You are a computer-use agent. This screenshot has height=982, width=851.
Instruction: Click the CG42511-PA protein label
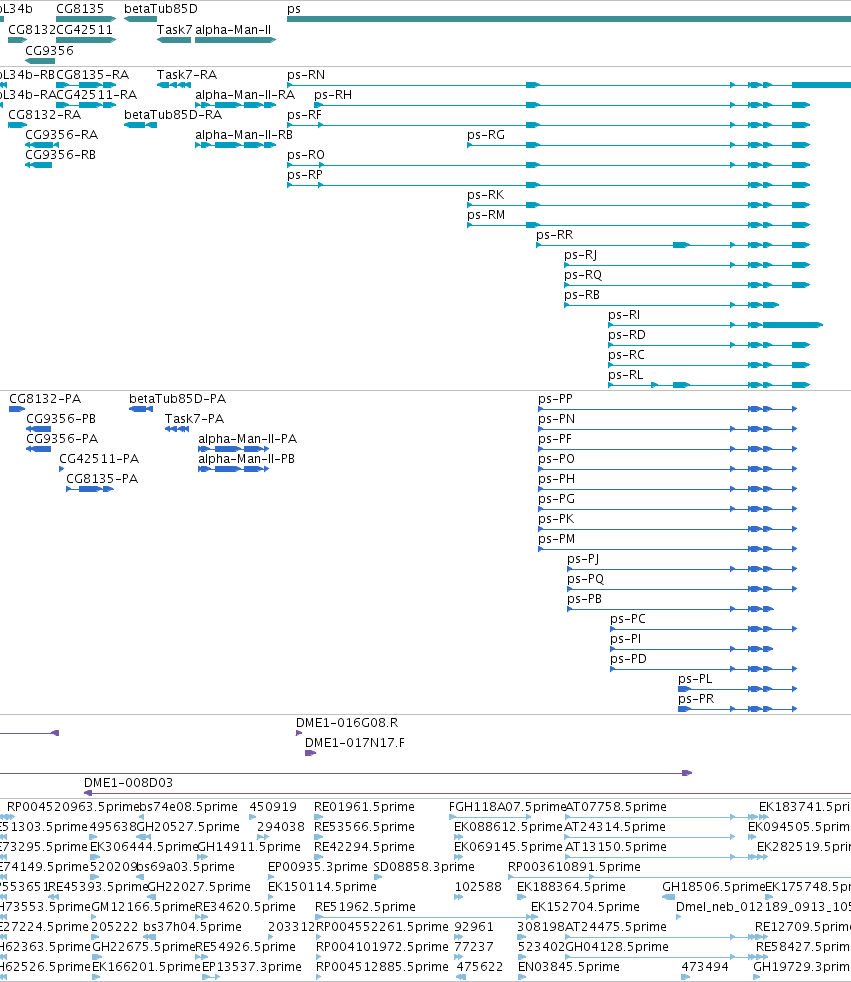(x=99, y=459)
